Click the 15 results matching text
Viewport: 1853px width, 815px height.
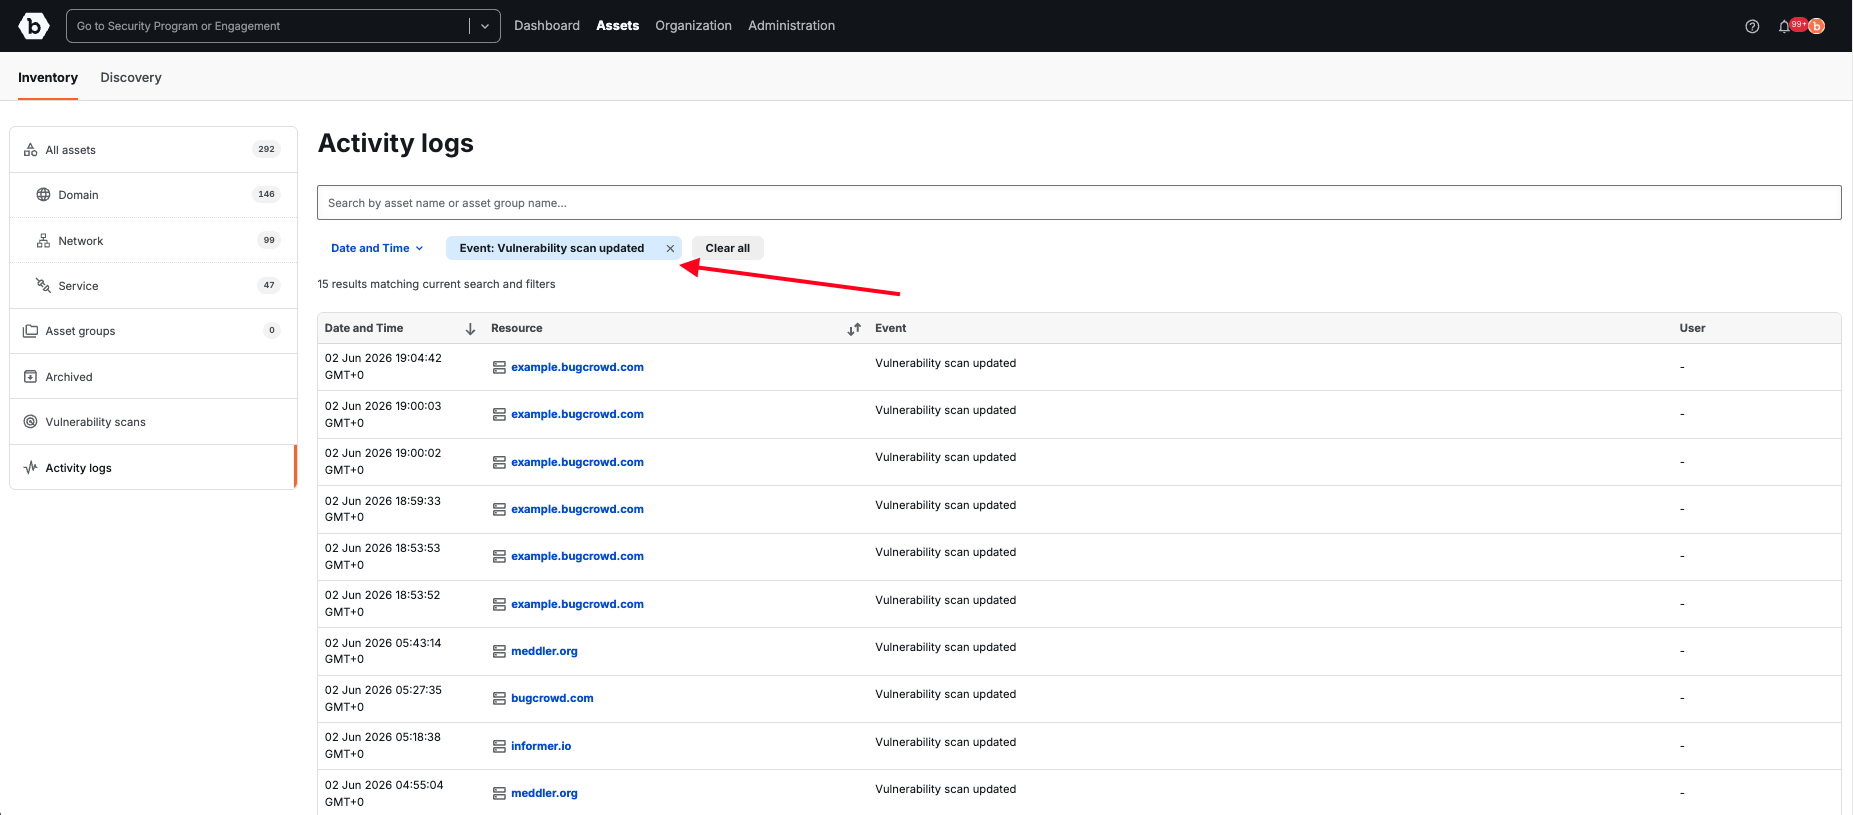point(436,285)
